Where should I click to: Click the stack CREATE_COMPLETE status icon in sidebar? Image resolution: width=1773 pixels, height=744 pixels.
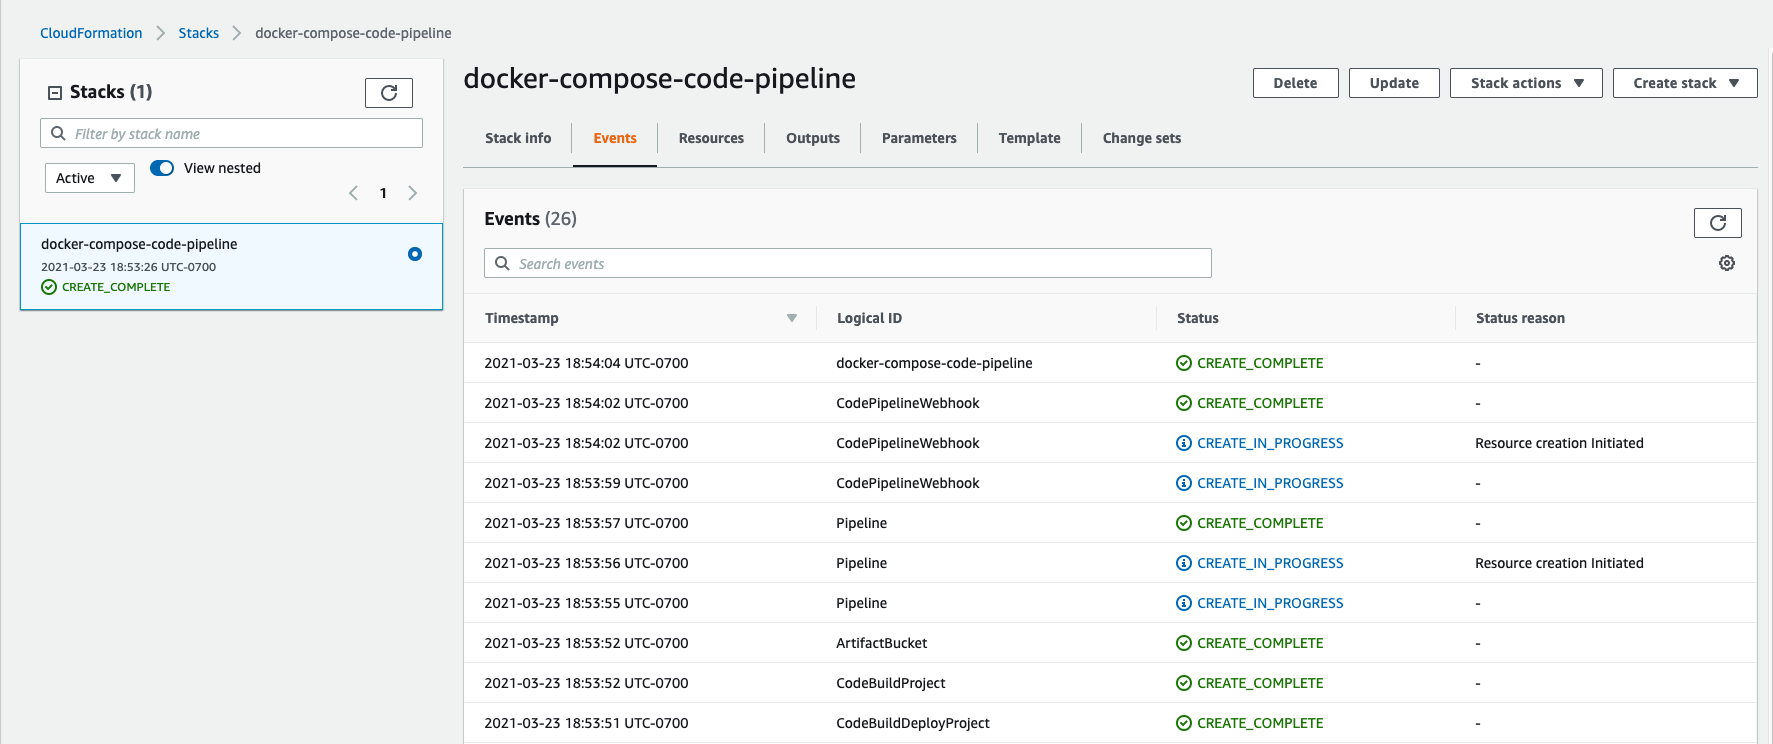pyautogui.click(x=49, y=287)
